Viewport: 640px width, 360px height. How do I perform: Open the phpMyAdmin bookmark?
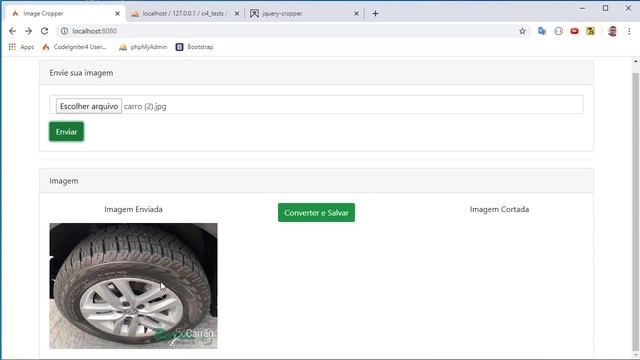143,47
